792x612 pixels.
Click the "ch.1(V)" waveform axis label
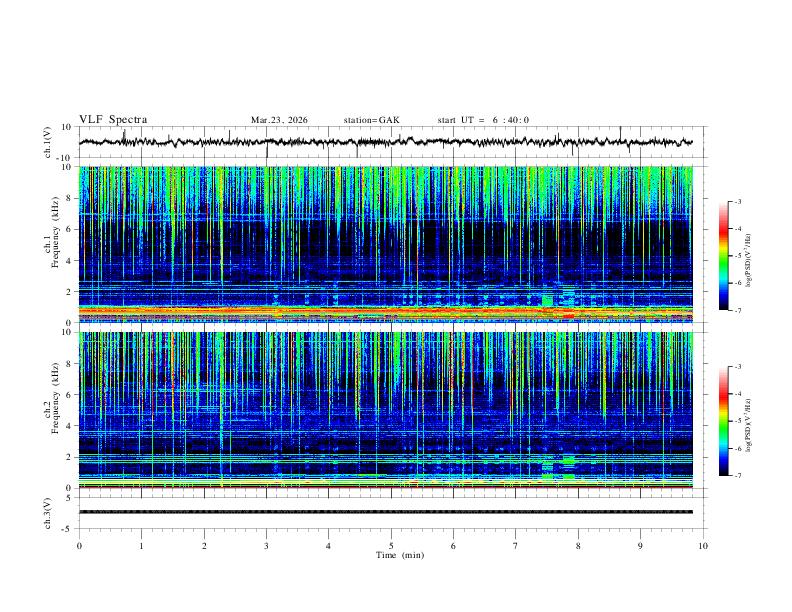[48, 142]
